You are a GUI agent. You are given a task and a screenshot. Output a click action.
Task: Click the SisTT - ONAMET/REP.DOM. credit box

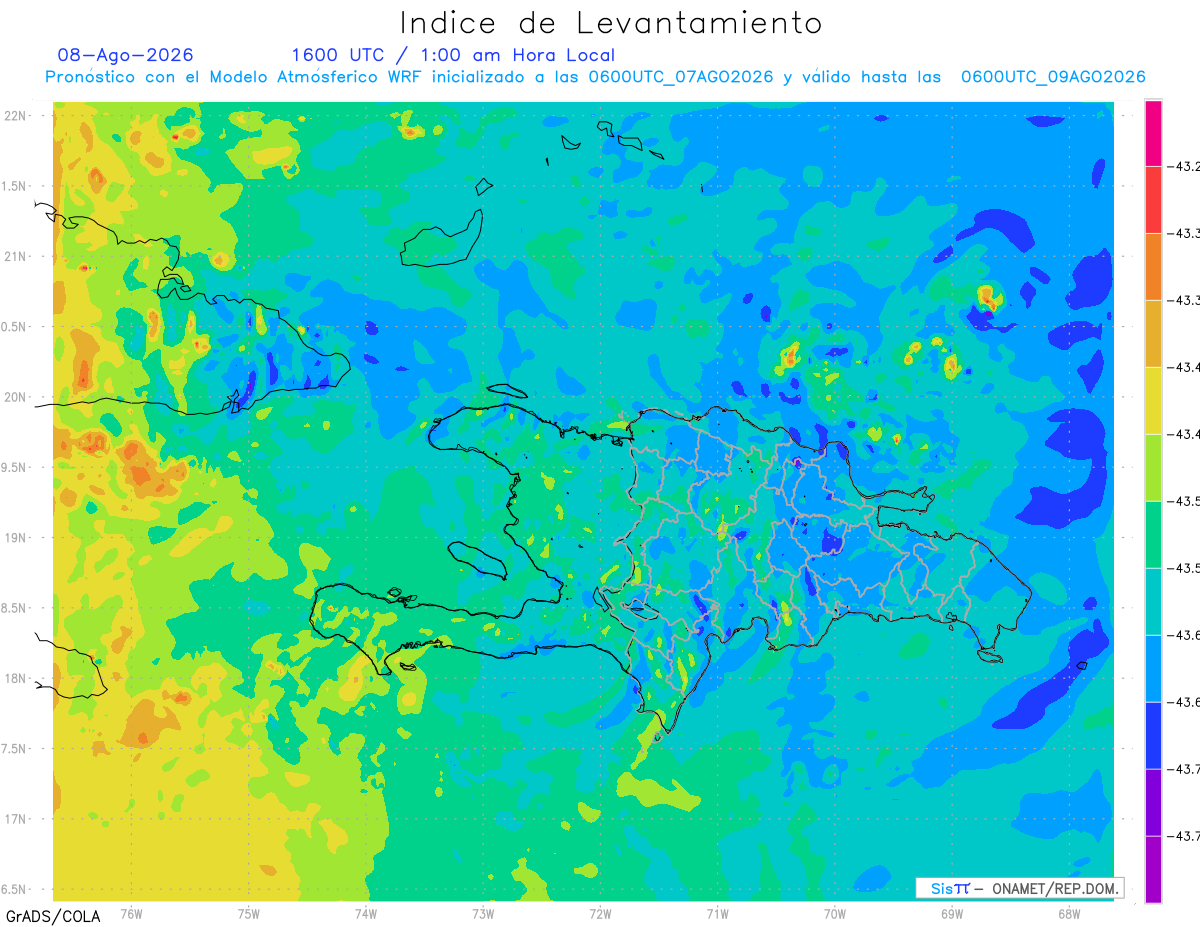pyautogui.click(x=1019, y=888)
